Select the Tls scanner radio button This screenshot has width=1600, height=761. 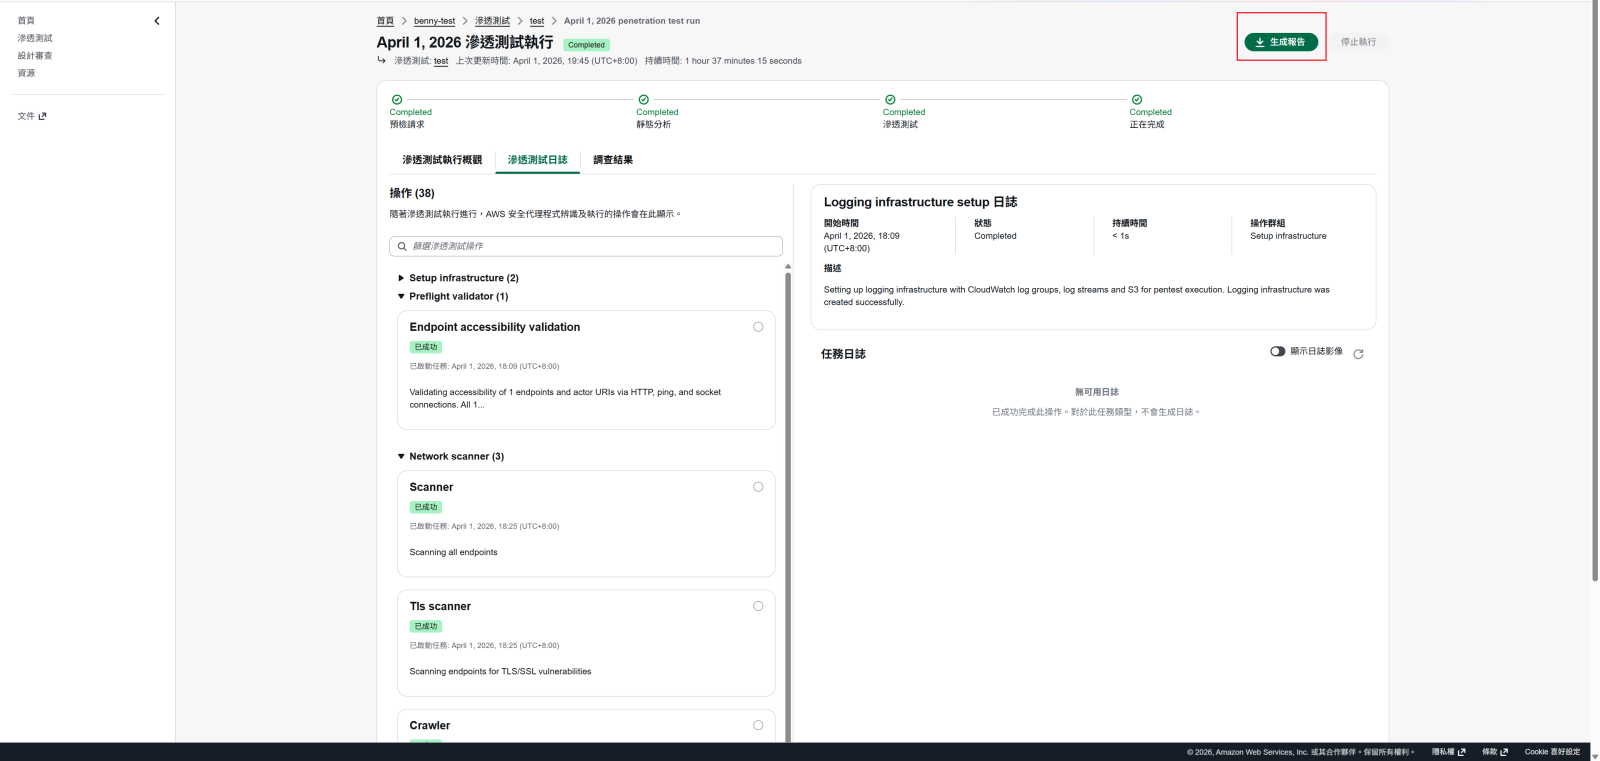pos(758,606)
